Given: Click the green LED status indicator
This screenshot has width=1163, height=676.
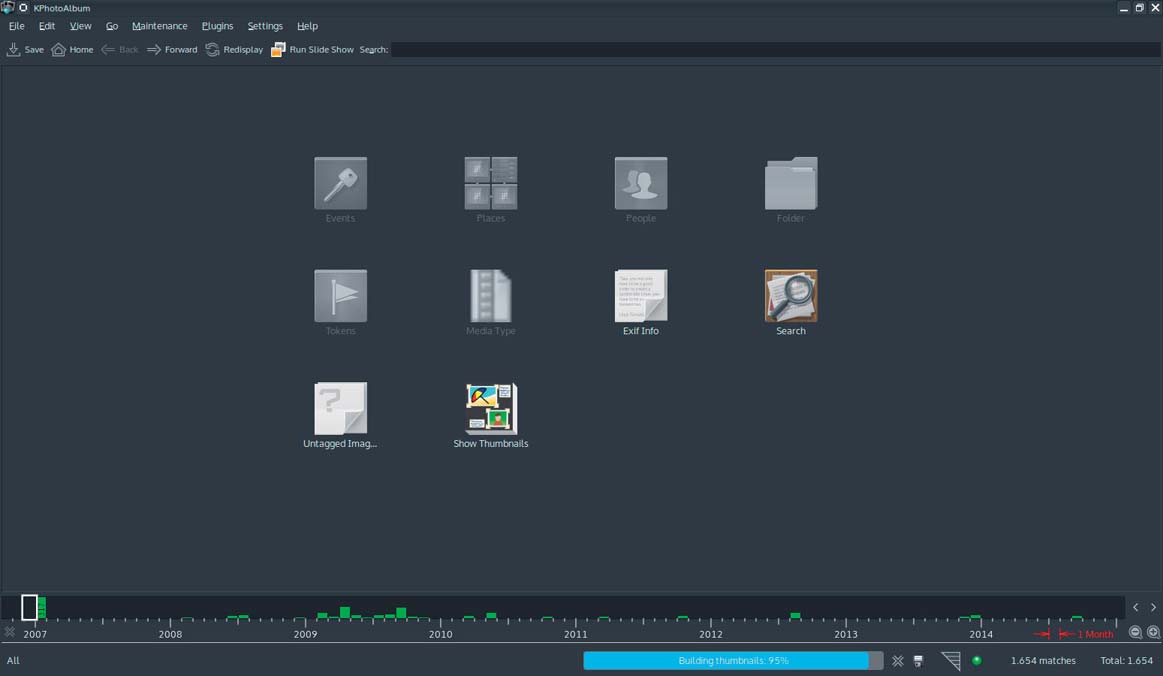Looking at the screenshot, I should pyautogui.click(x=977, y=660).
